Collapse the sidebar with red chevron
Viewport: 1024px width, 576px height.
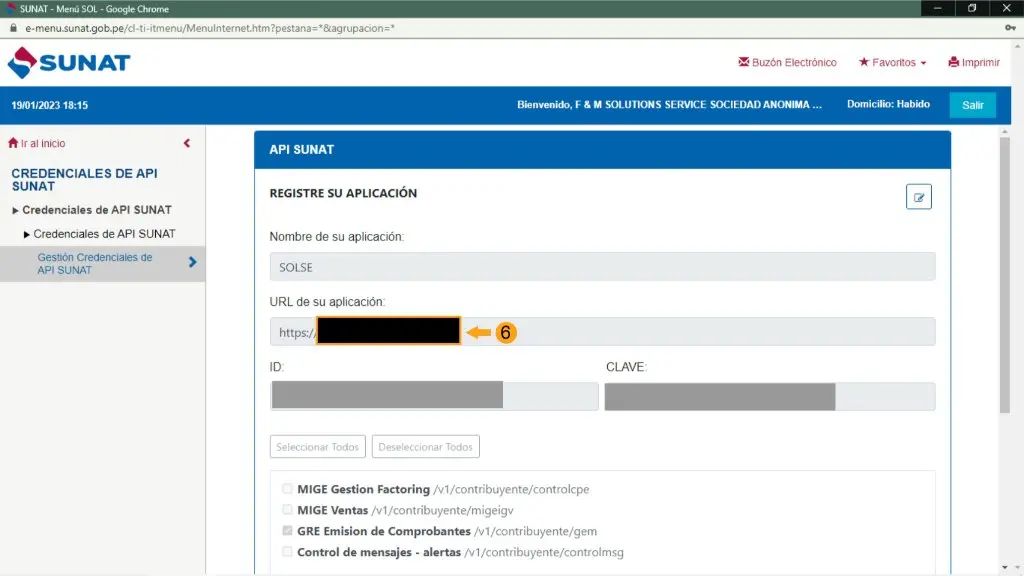pyautogui.click(x=187, y=143)
